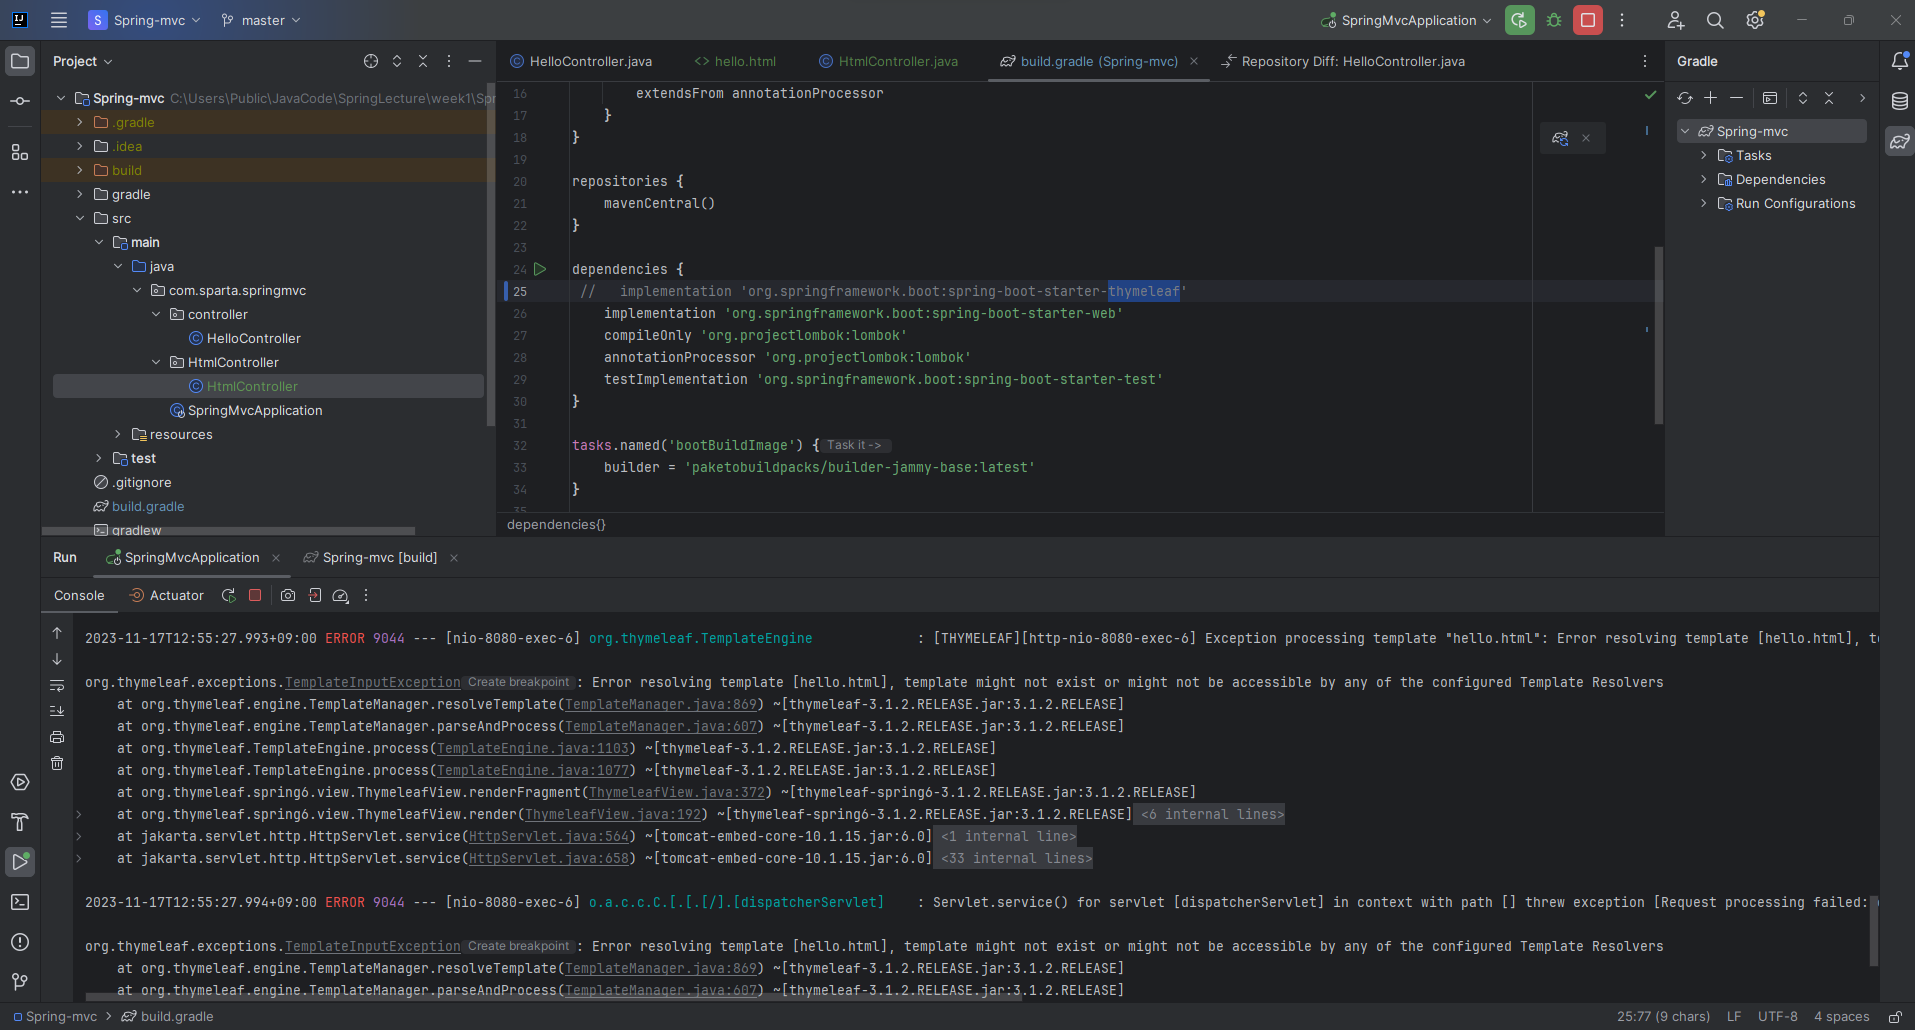Open HttpServlet.java:564 stack trace link
1915x1030 pixels.
[x=549, y=836]
